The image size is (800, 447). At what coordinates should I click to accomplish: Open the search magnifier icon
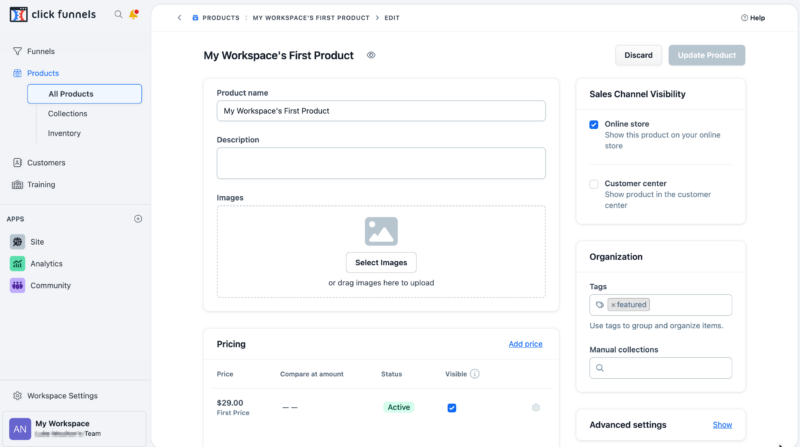(118, 14)
